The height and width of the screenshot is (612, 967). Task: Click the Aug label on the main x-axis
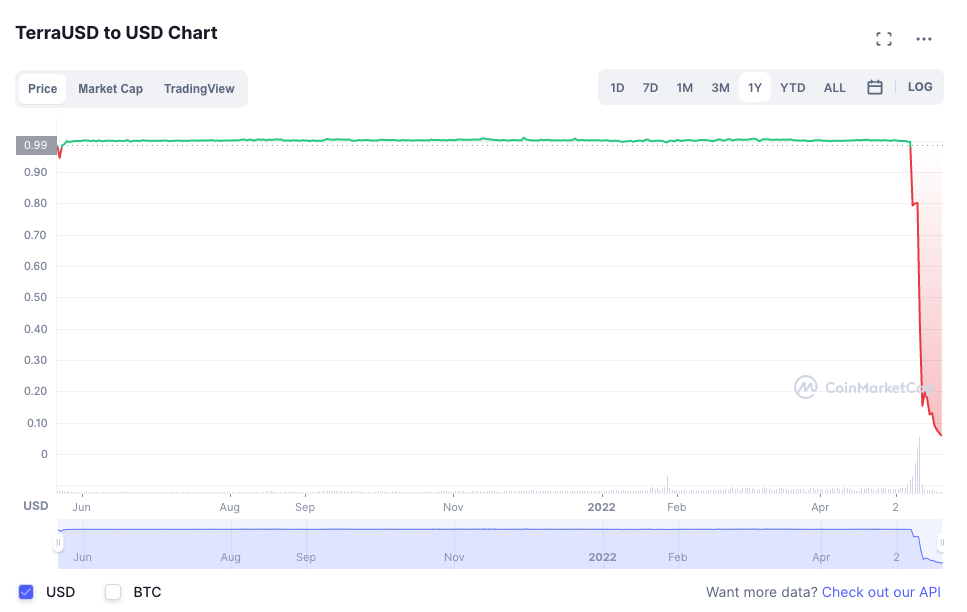click(x=229, y=507)
